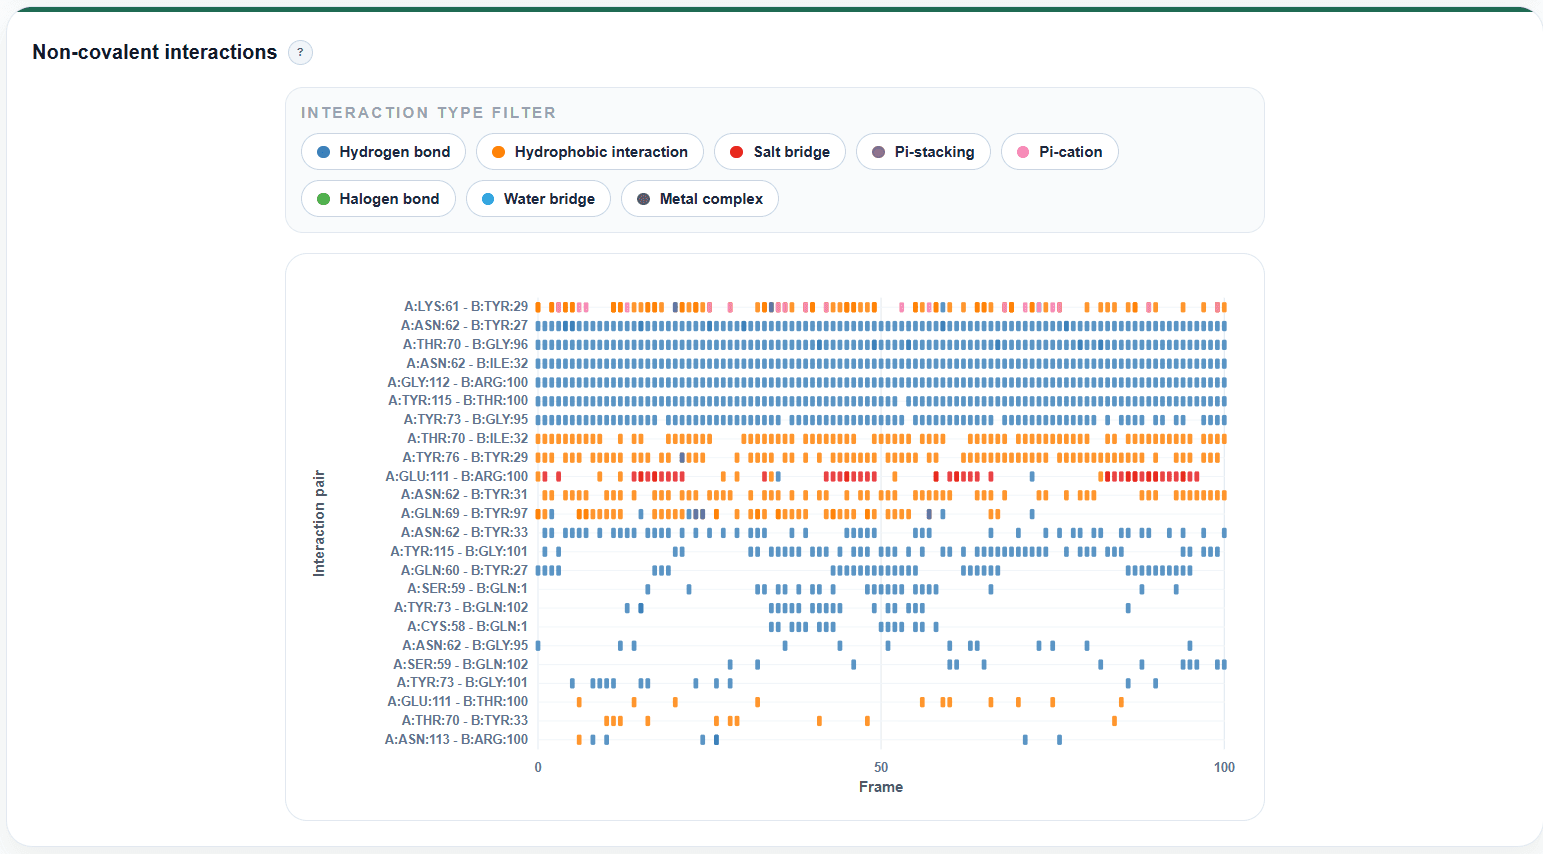Toggle the Halogen bond filter

[378, 199]
